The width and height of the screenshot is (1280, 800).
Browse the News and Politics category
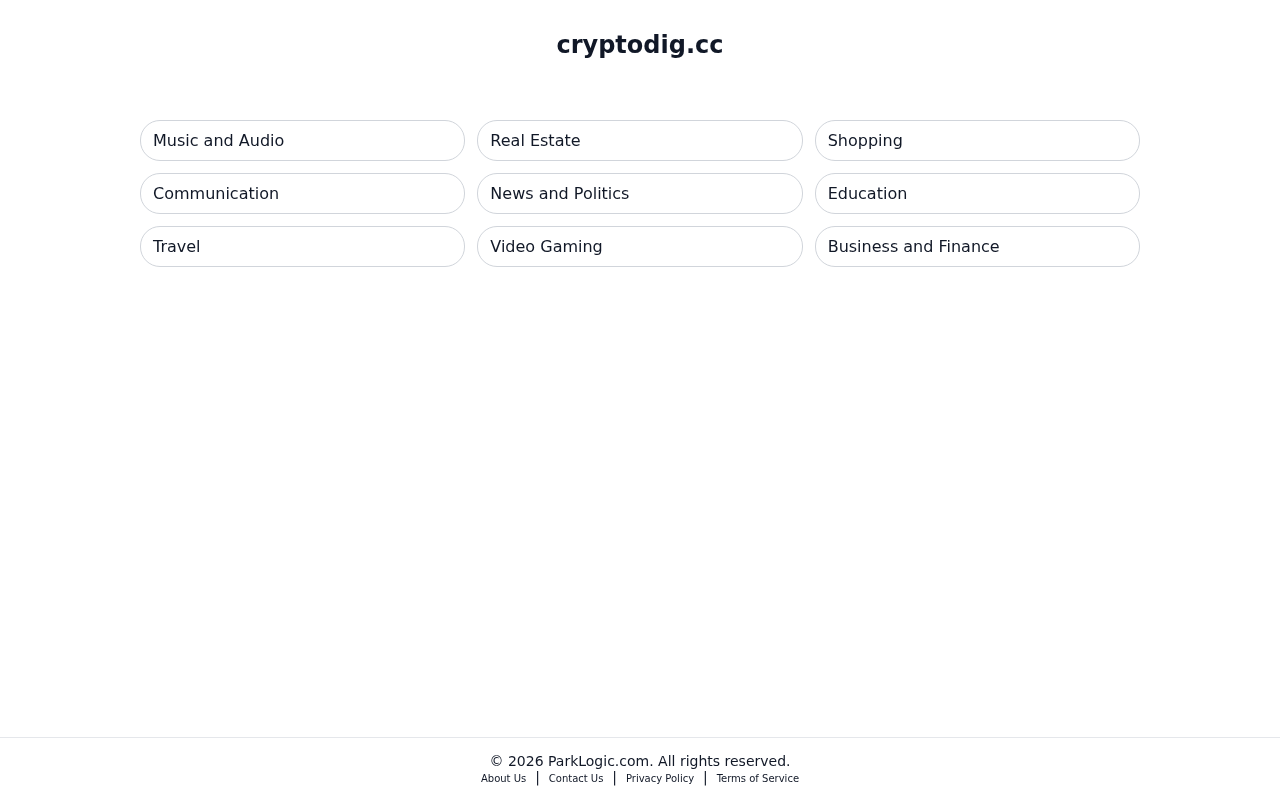[x=640, y=194]
